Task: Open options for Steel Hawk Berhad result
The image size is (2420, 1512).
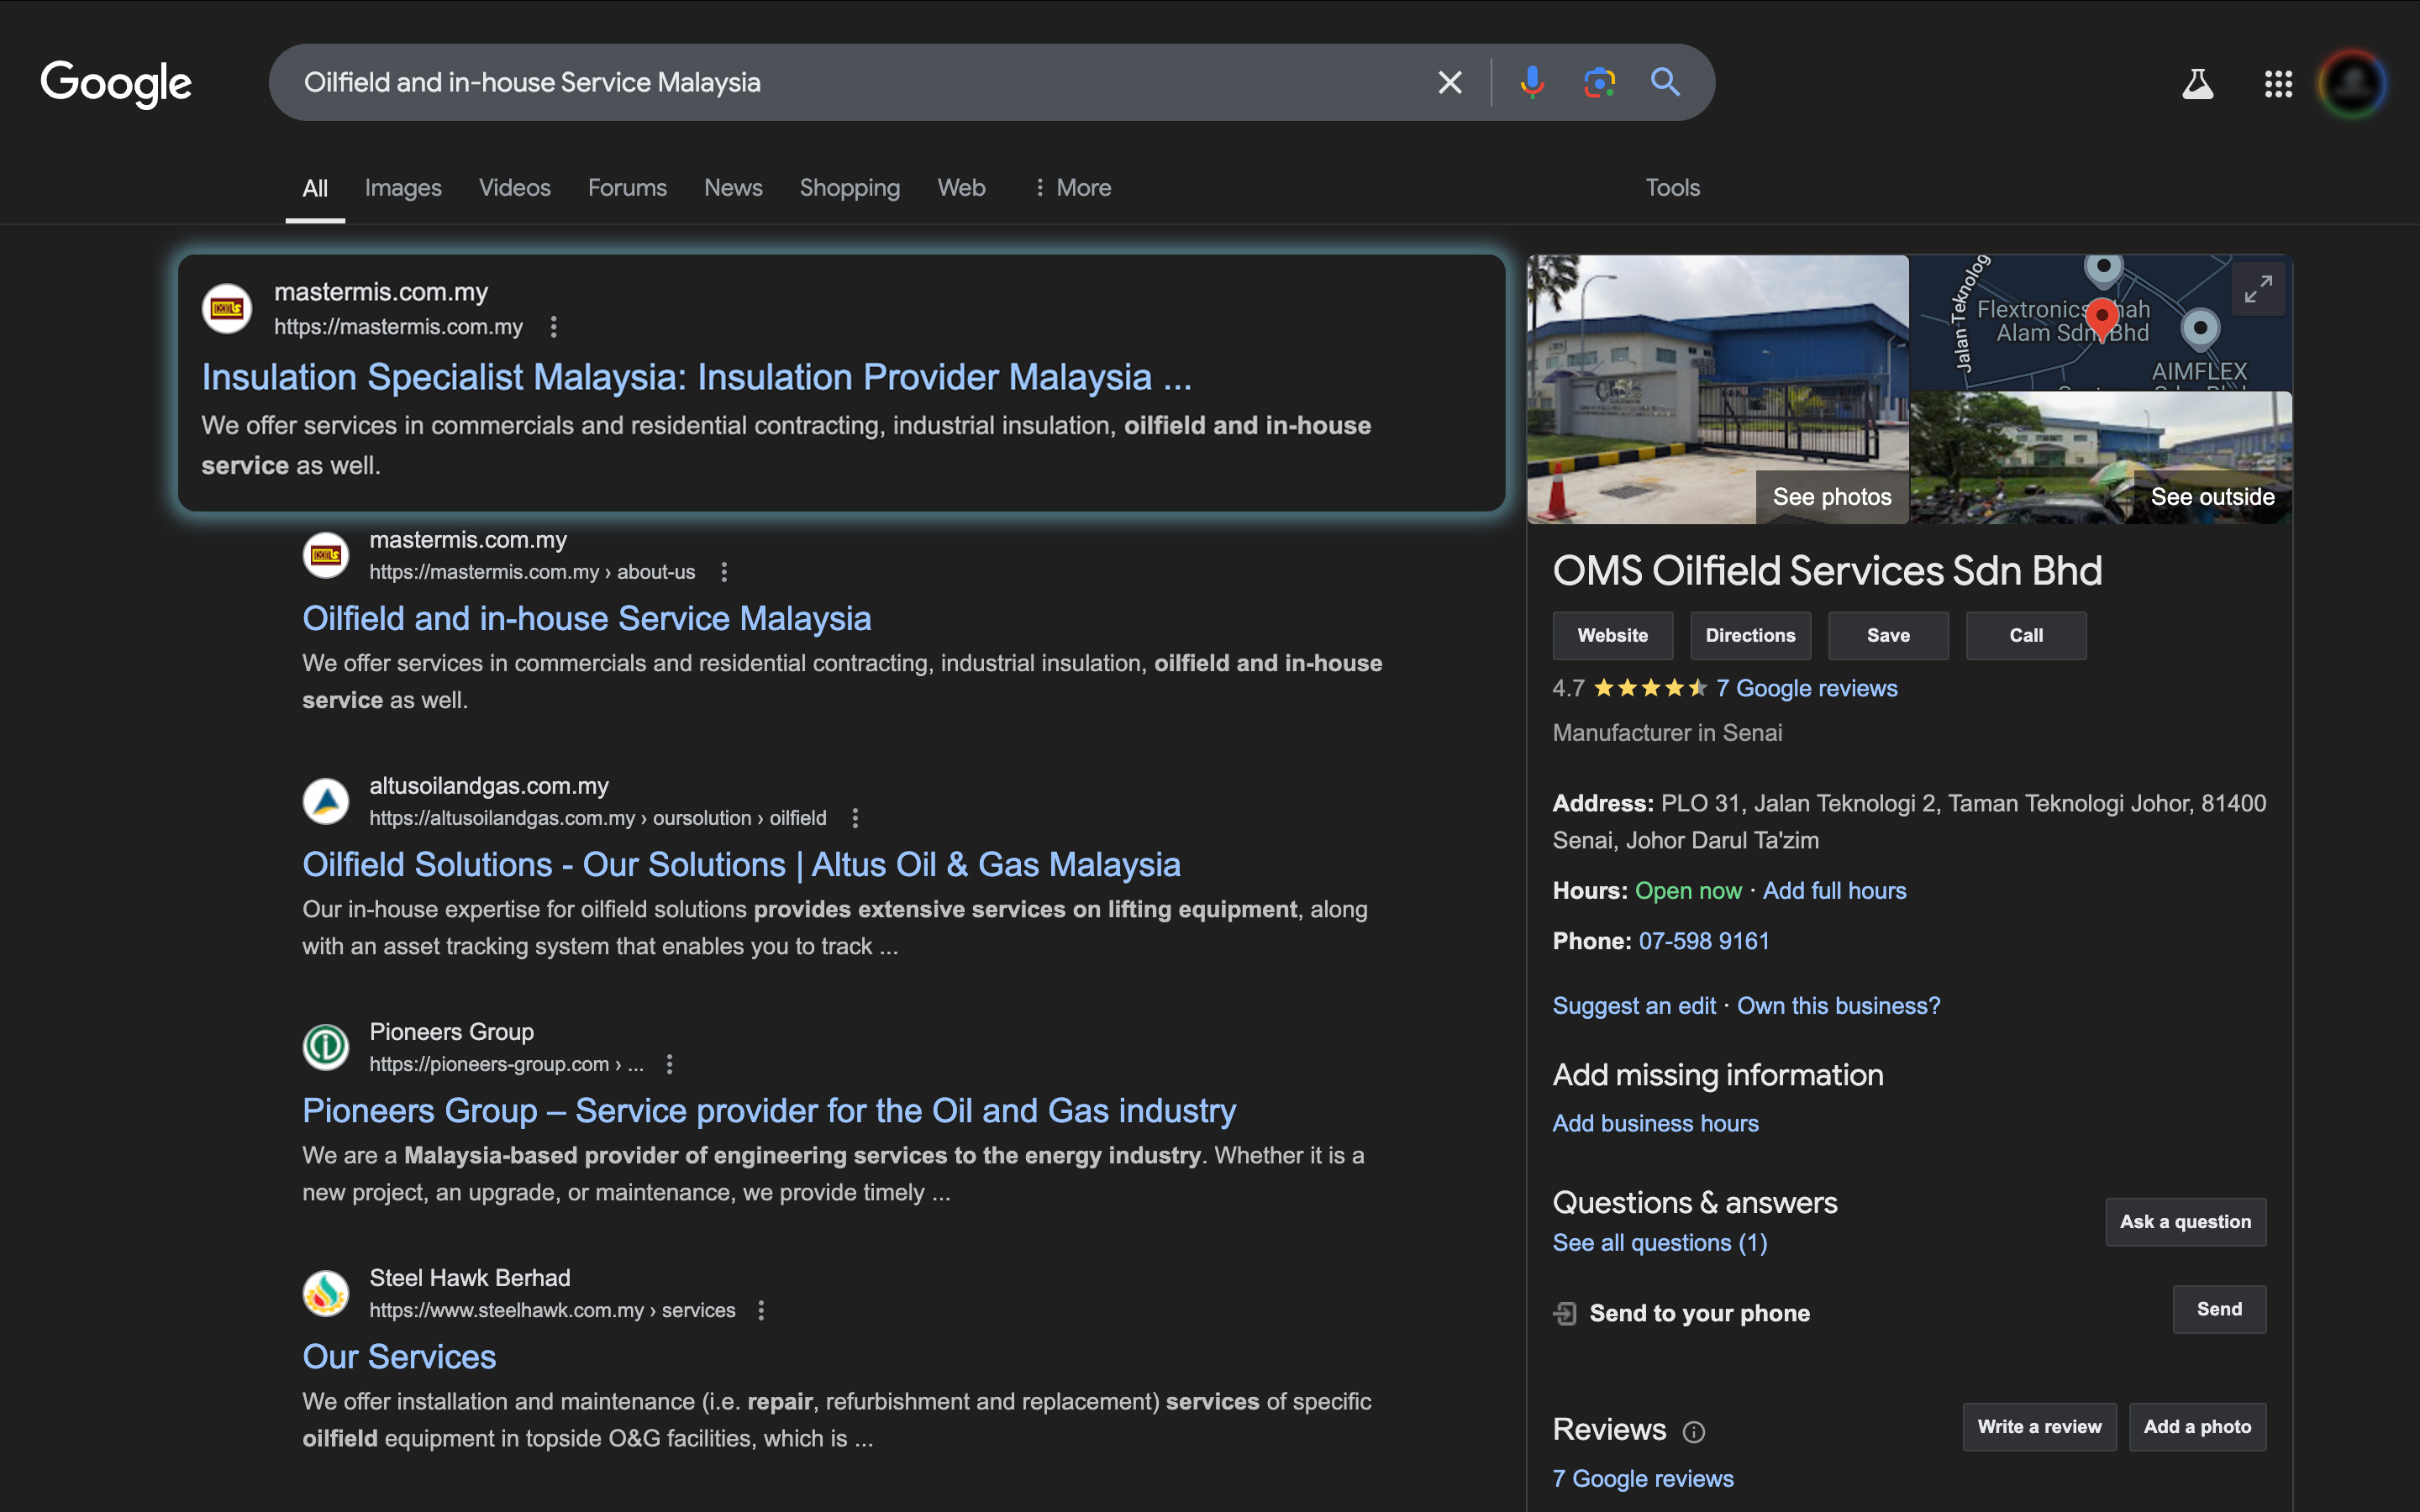Action: [x=761, y=1310]
